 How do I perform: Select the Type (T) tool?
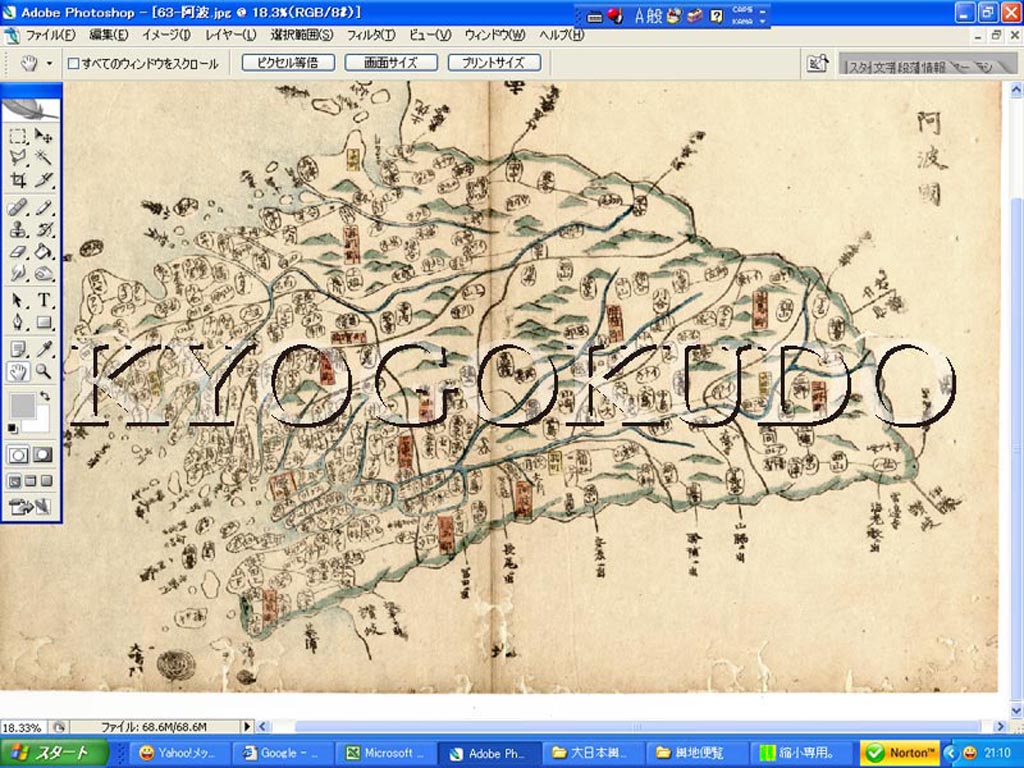click(x=43, y=300)
